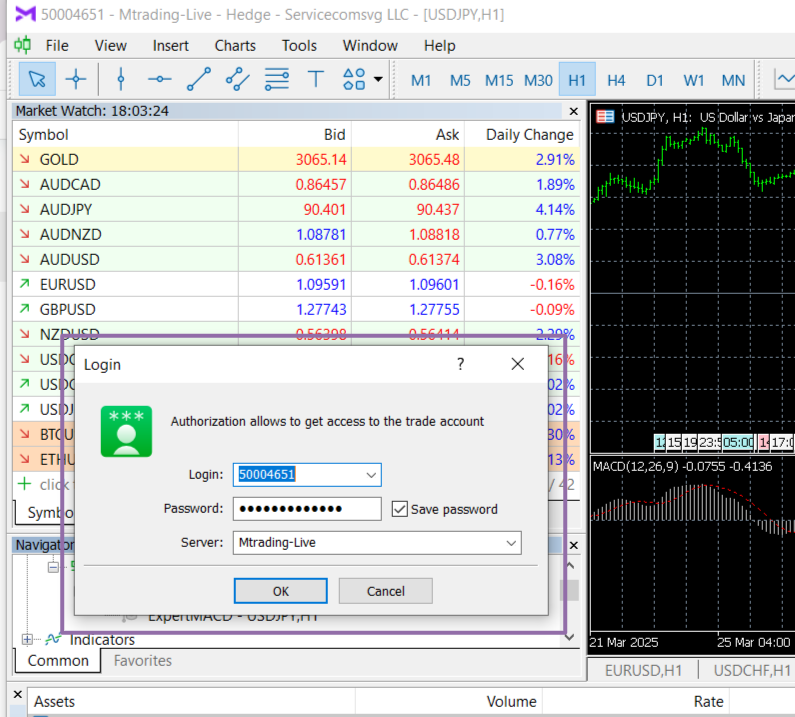Image resolution: width=795 pixels, height=717 pixels.
Task: Click the Indicators icon in Navigator
Action: click(53, 639)
